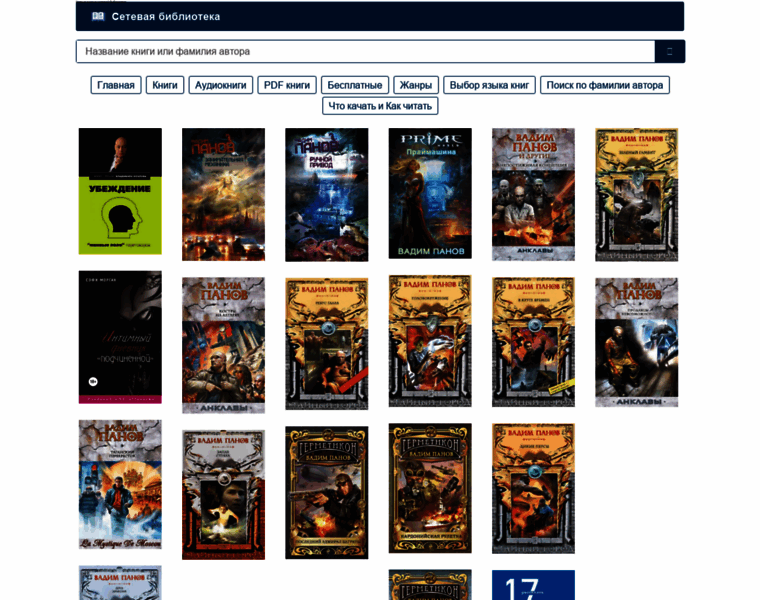The height and width of the screenshot is (600, 760).
Task: Open Поиск по фамилии автора
Action: point(605,85)
